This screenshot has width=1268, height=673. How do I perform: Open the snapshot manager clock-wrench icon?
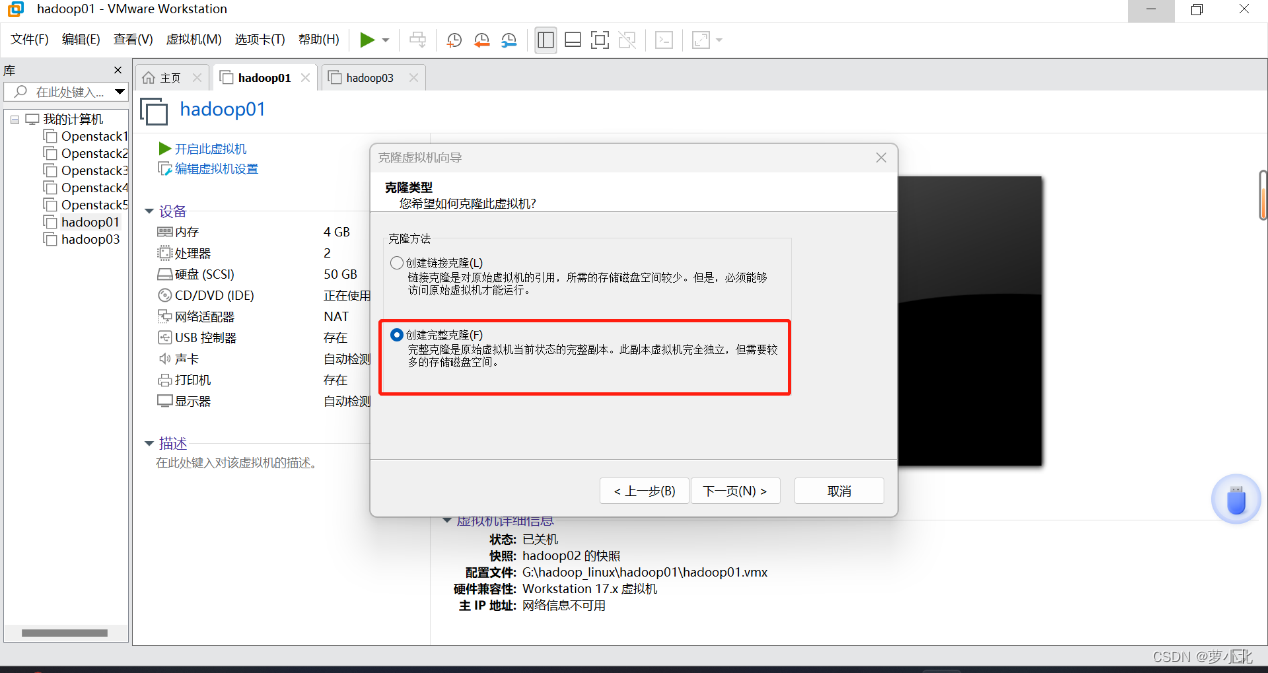510,40
